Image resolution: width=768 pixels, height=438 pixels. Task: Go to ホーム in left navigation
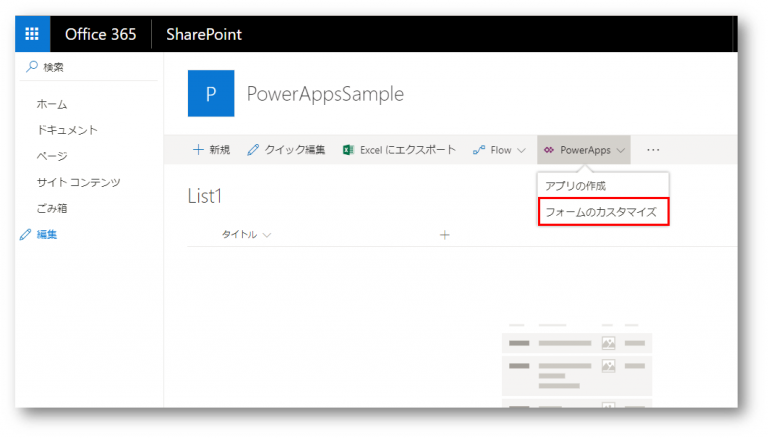[52, 104]
